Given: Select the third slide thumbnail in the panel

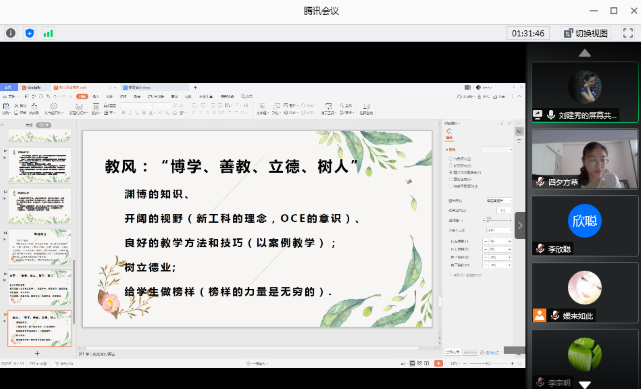Looking at the screenshot, I should [x=40, y=206].
